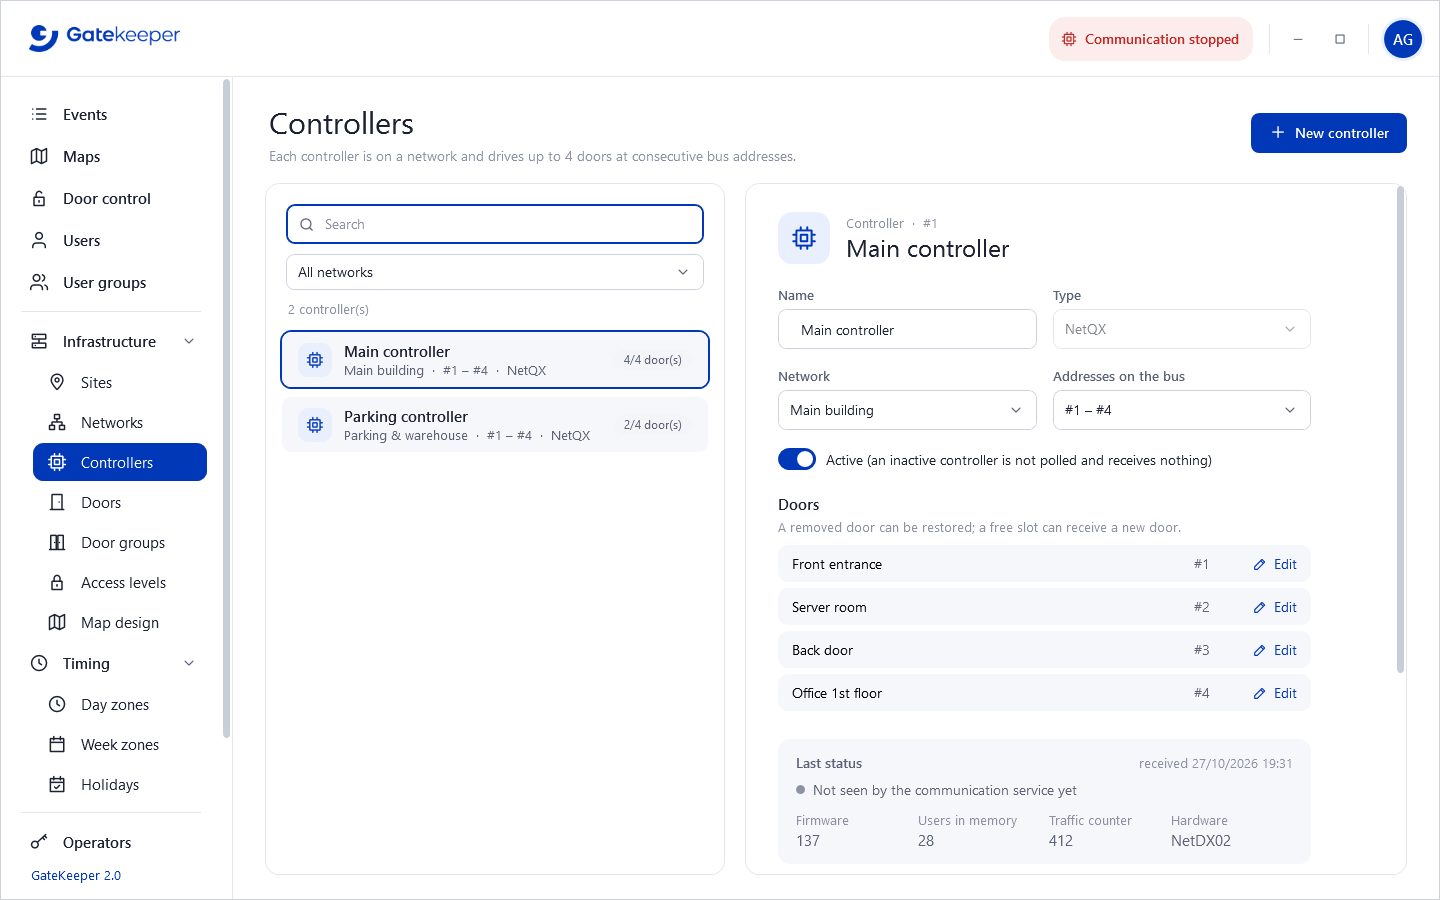Click the Communication stopped status badge
Viewport: 1440px width, 900px height.
1151,39
